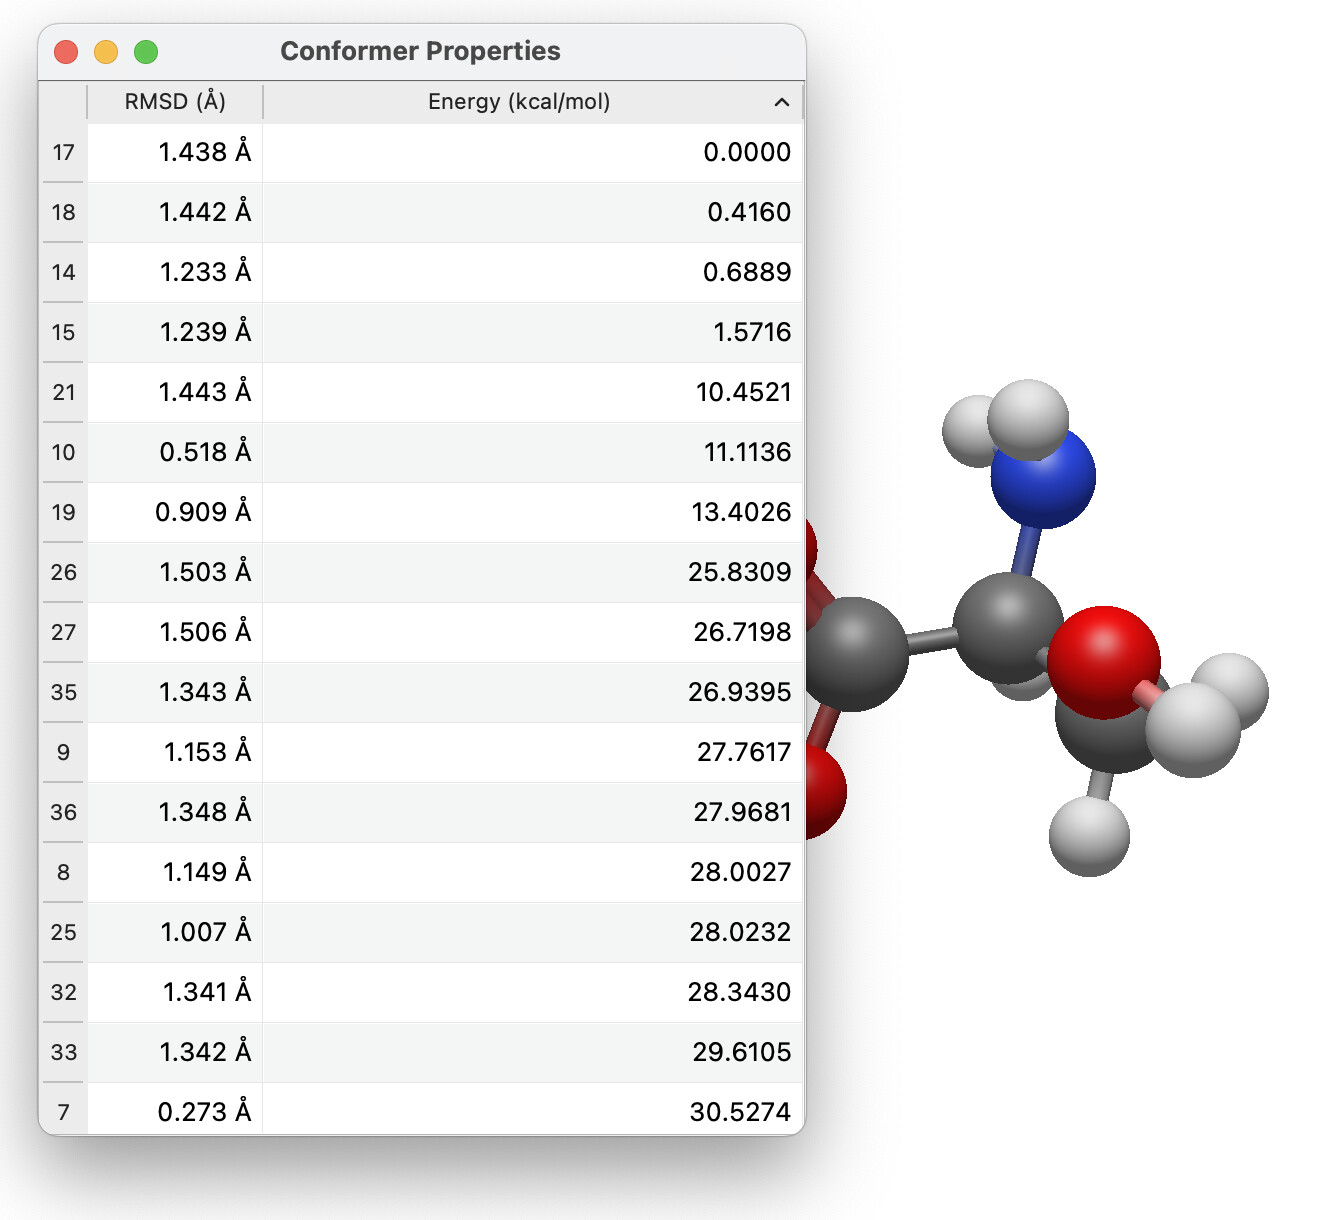The image size is (1332, 1220).
Task: Select RMSD value 1.007 Å
Action: pyautogui.click(x=175, y=932)
